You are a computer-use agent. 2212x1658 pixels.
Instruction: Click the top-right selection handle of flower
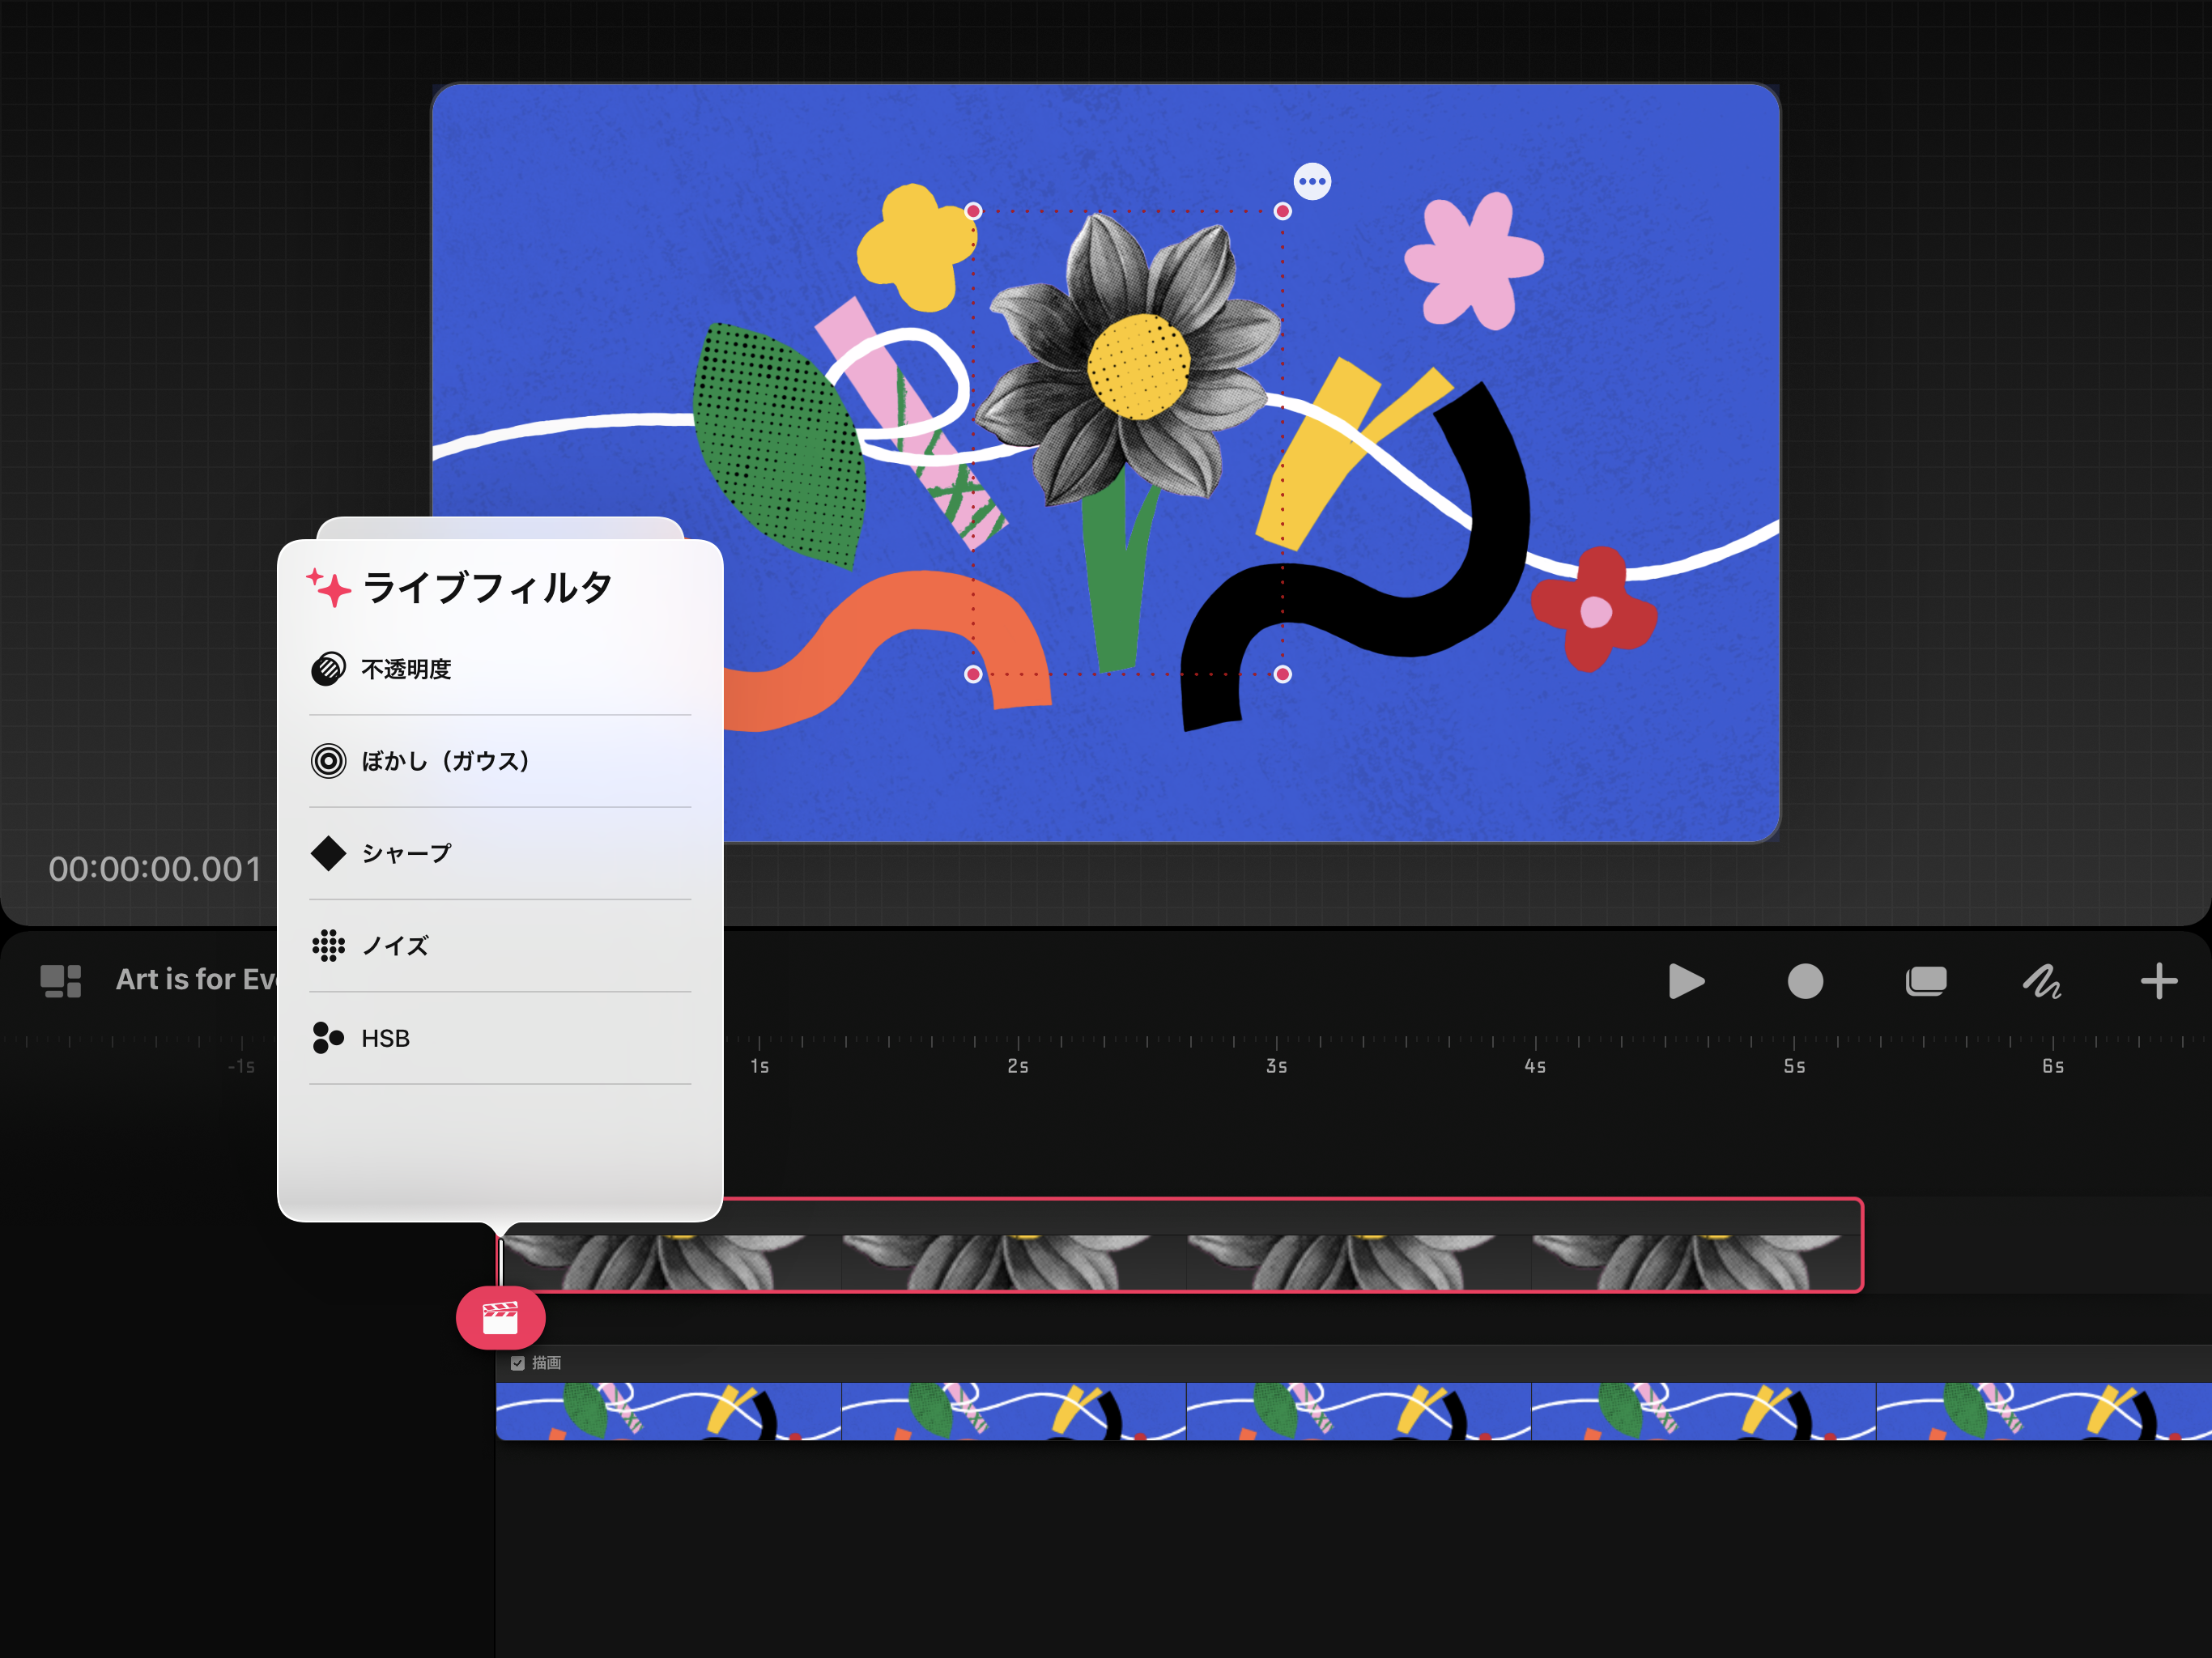[x=1283, y=211]
